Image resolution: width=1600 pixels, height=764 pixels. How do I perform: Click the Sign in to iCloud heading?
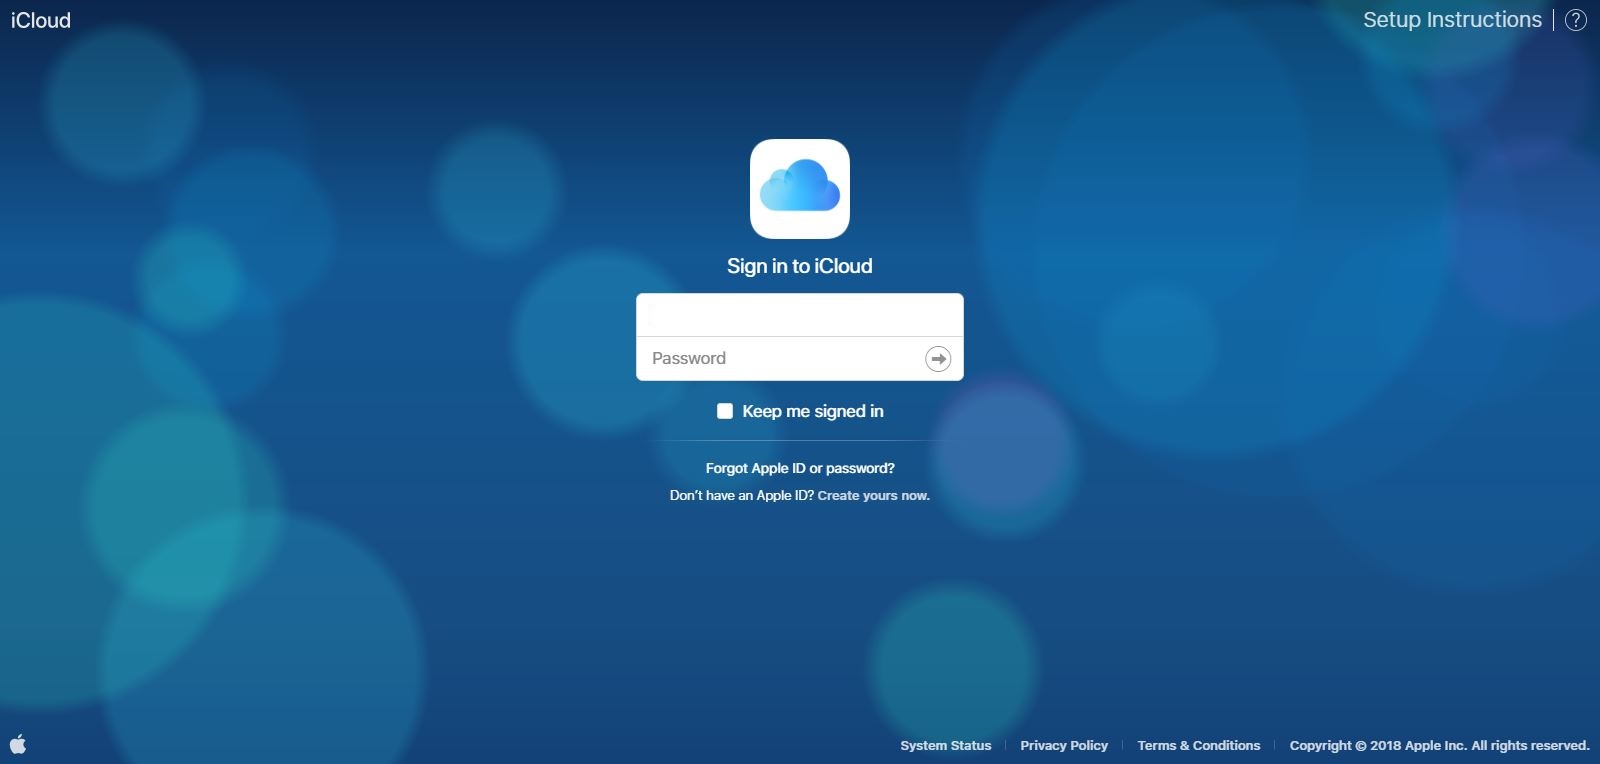tap(800, 266)
